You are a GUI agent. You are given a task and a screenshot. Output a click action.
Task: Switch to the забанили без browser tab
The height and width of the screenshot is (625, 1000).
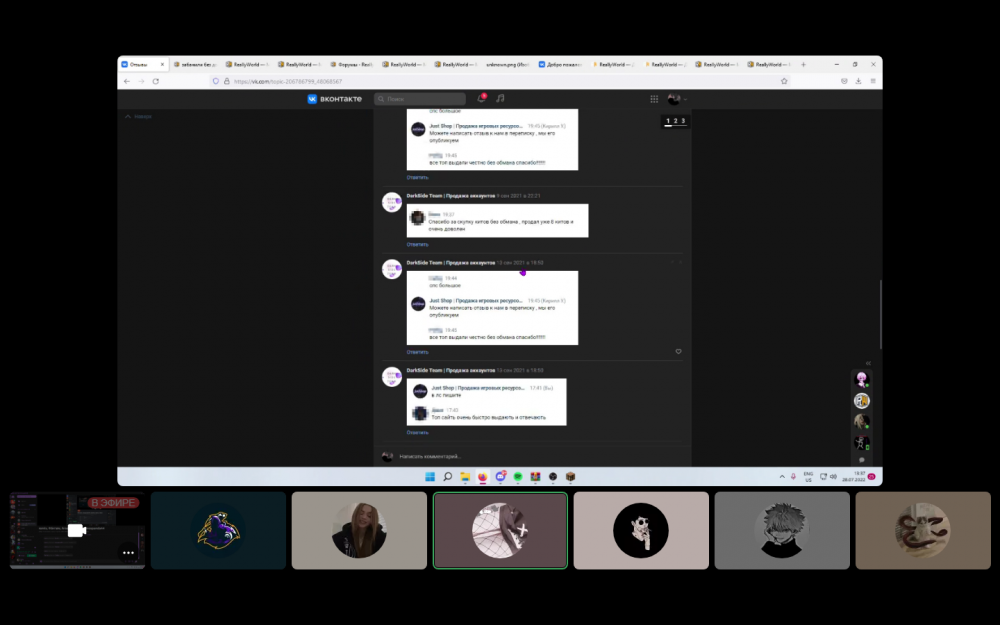[195, 64]
